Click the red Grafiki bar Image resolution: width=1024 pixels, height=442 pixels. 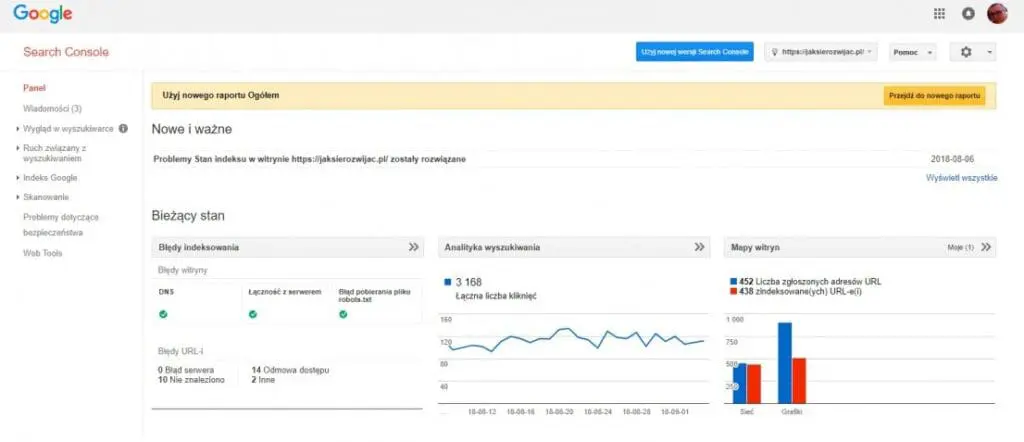click(x=799, y=381)
